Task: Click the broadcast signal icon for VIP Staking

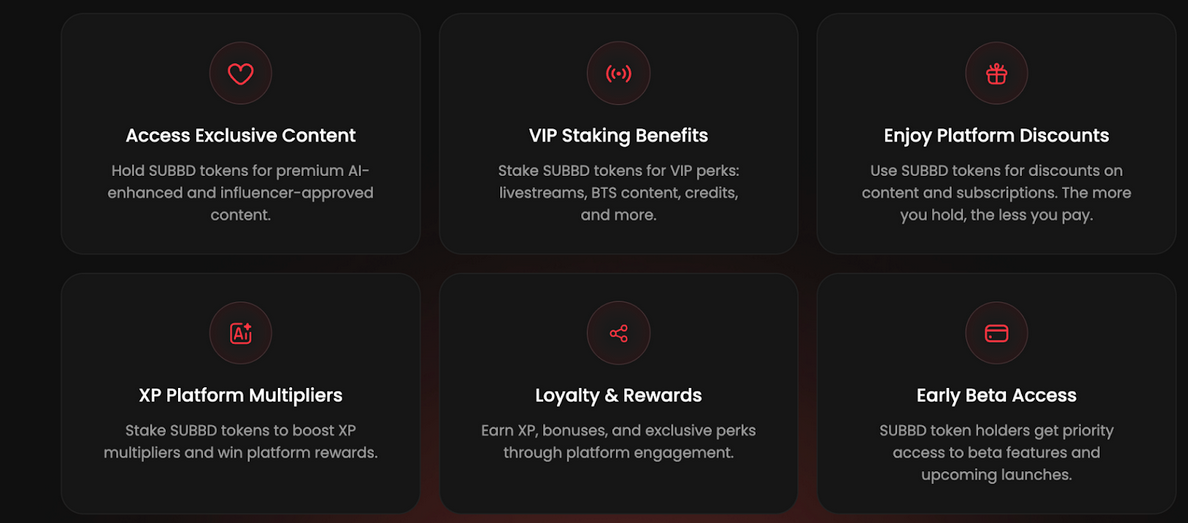Action: (618, 74)
